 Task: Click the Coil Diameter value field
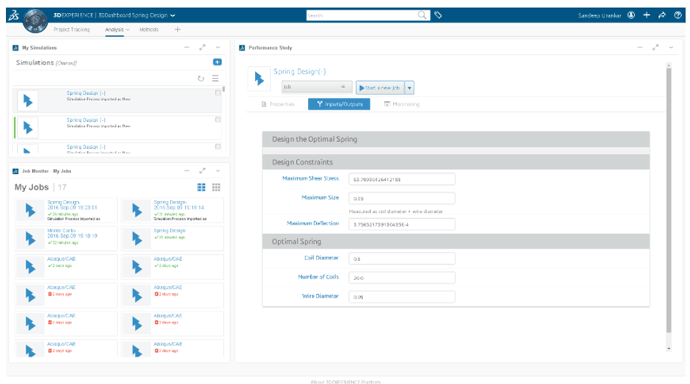point(402,259)
